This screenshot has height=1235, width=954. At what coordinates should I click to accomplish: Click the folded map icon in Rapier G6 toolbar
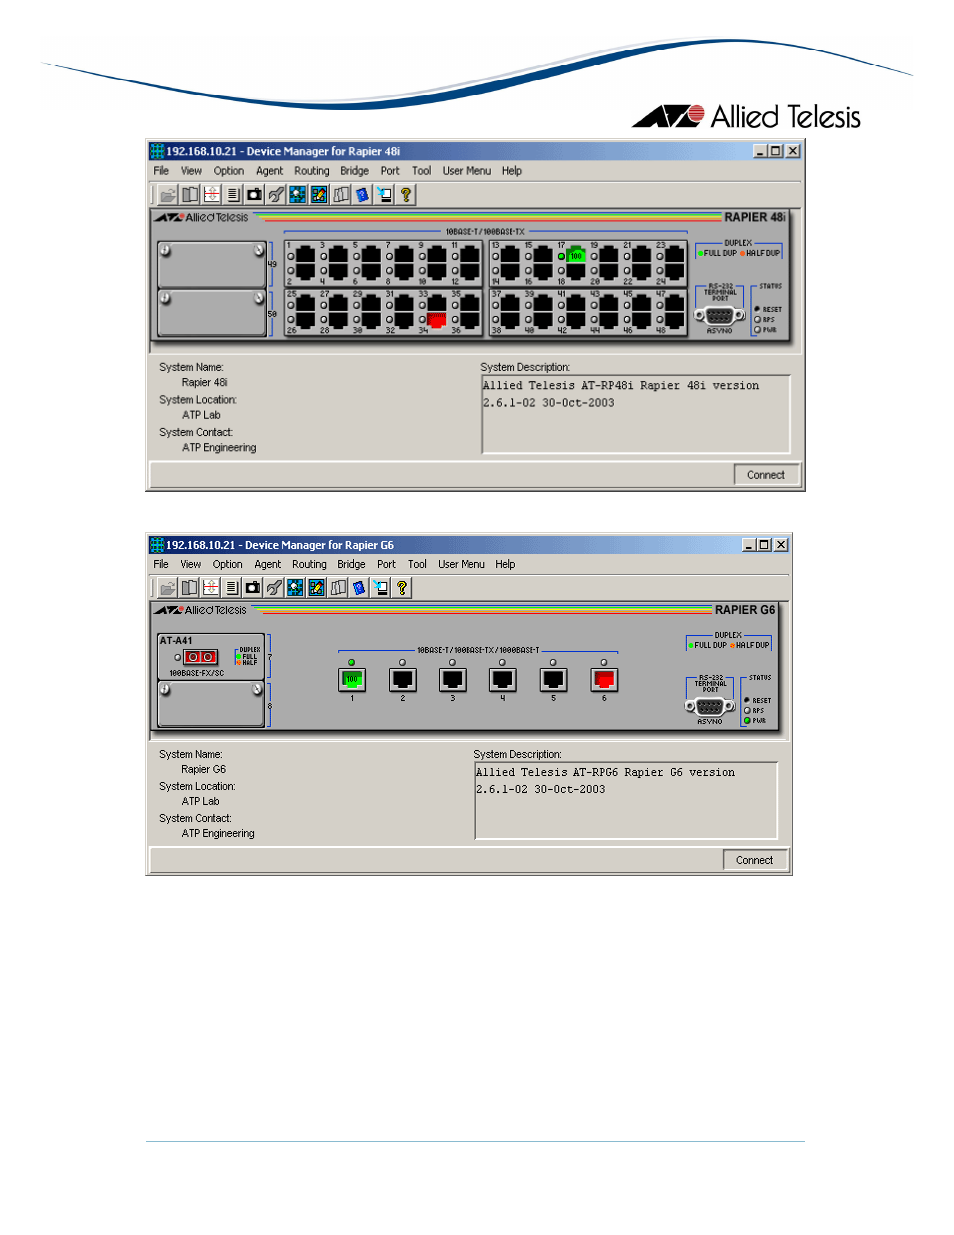tap(338, 588)
